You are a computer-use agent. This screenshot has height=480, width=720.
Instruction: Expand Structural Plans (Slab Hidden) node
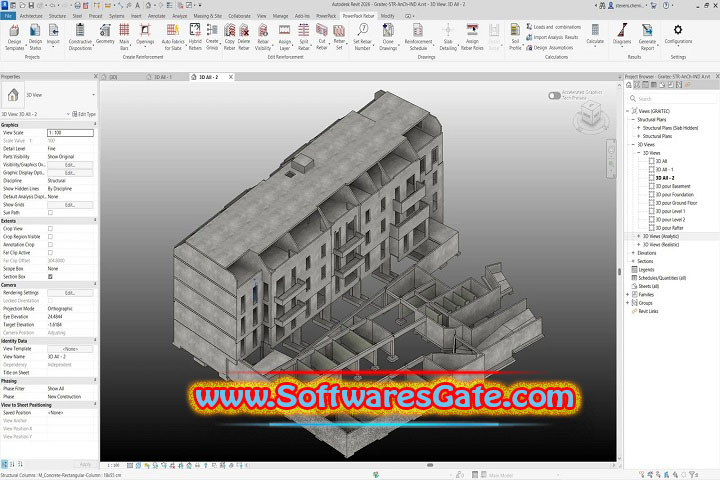pyautogui.click(x=638, y=128)
